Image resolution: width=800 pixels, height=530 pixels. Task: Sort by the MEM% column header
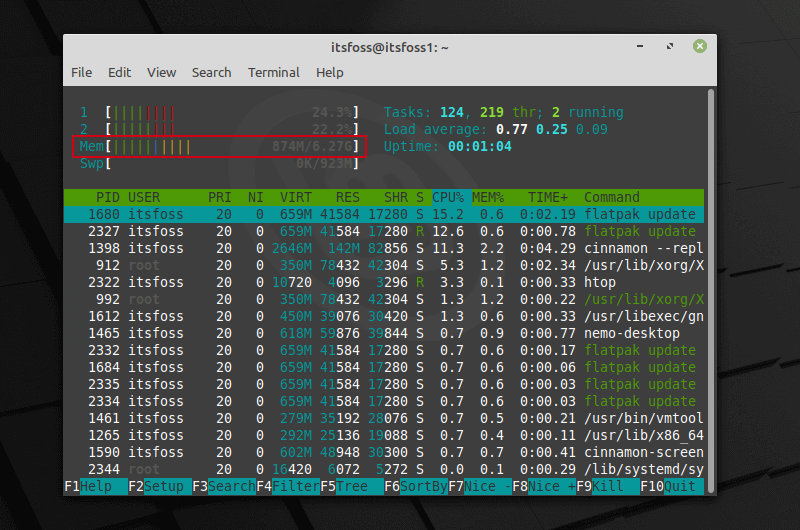(x=488, y=197)
